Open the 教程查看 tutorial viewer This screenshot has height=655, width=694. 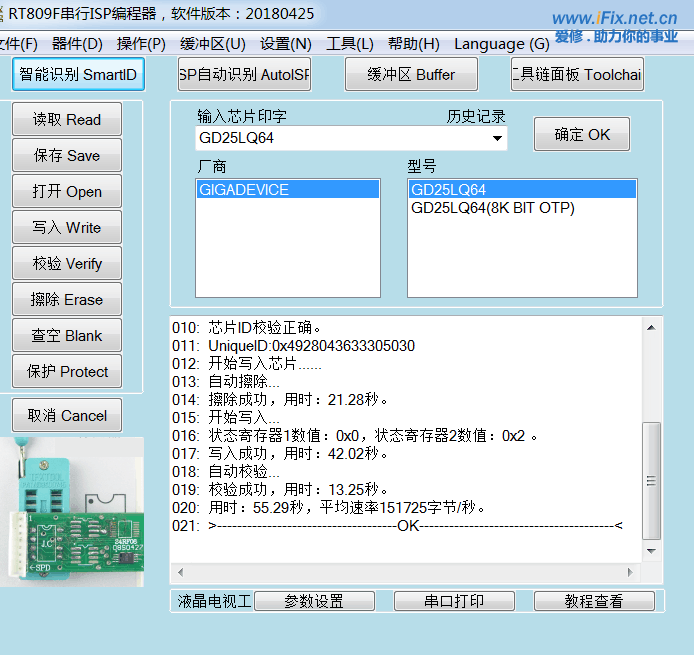click(594, 601)
